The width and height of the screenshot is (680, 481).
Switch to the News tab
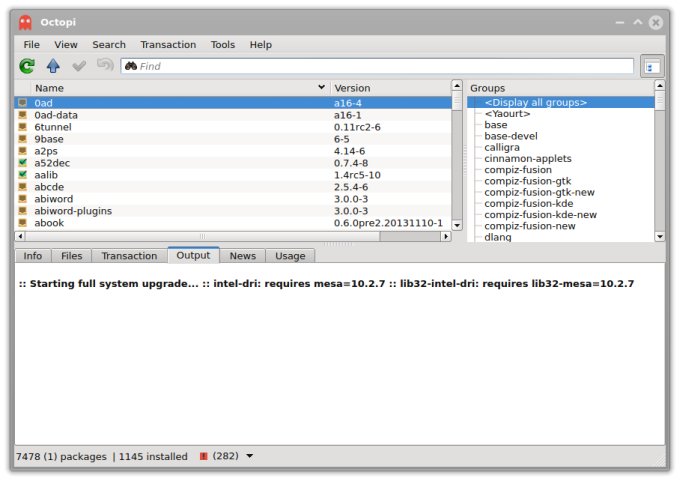point(242,256)
